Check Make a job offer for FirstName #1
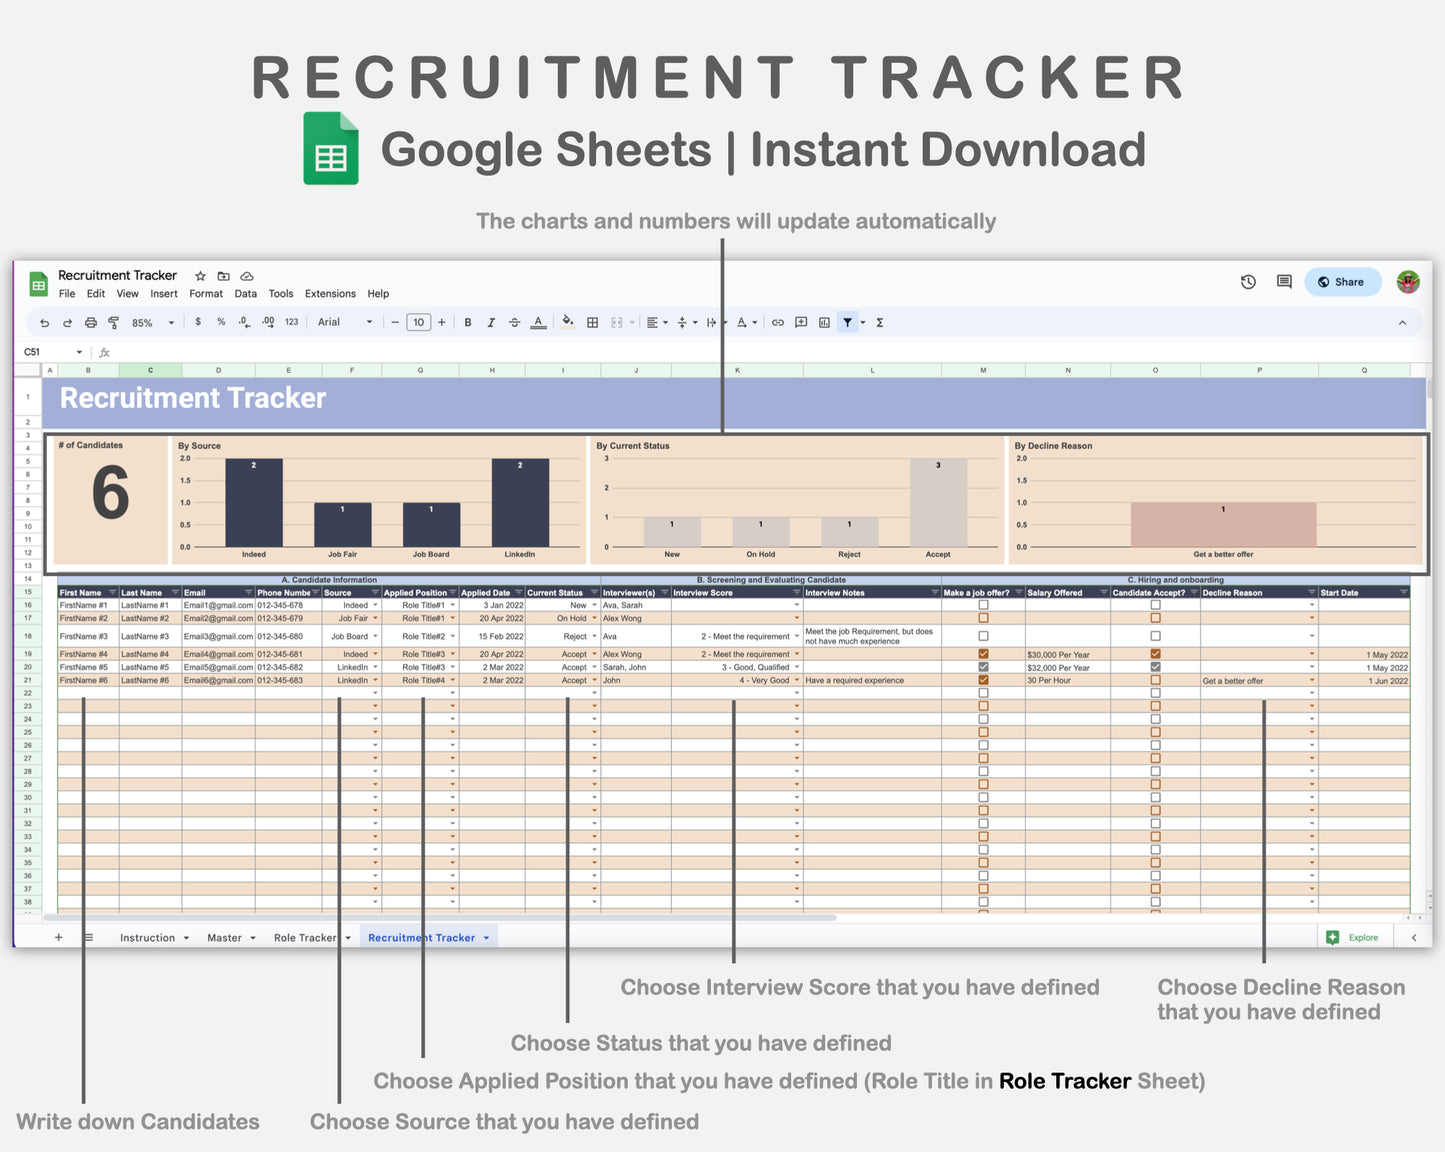 (983, 605)
